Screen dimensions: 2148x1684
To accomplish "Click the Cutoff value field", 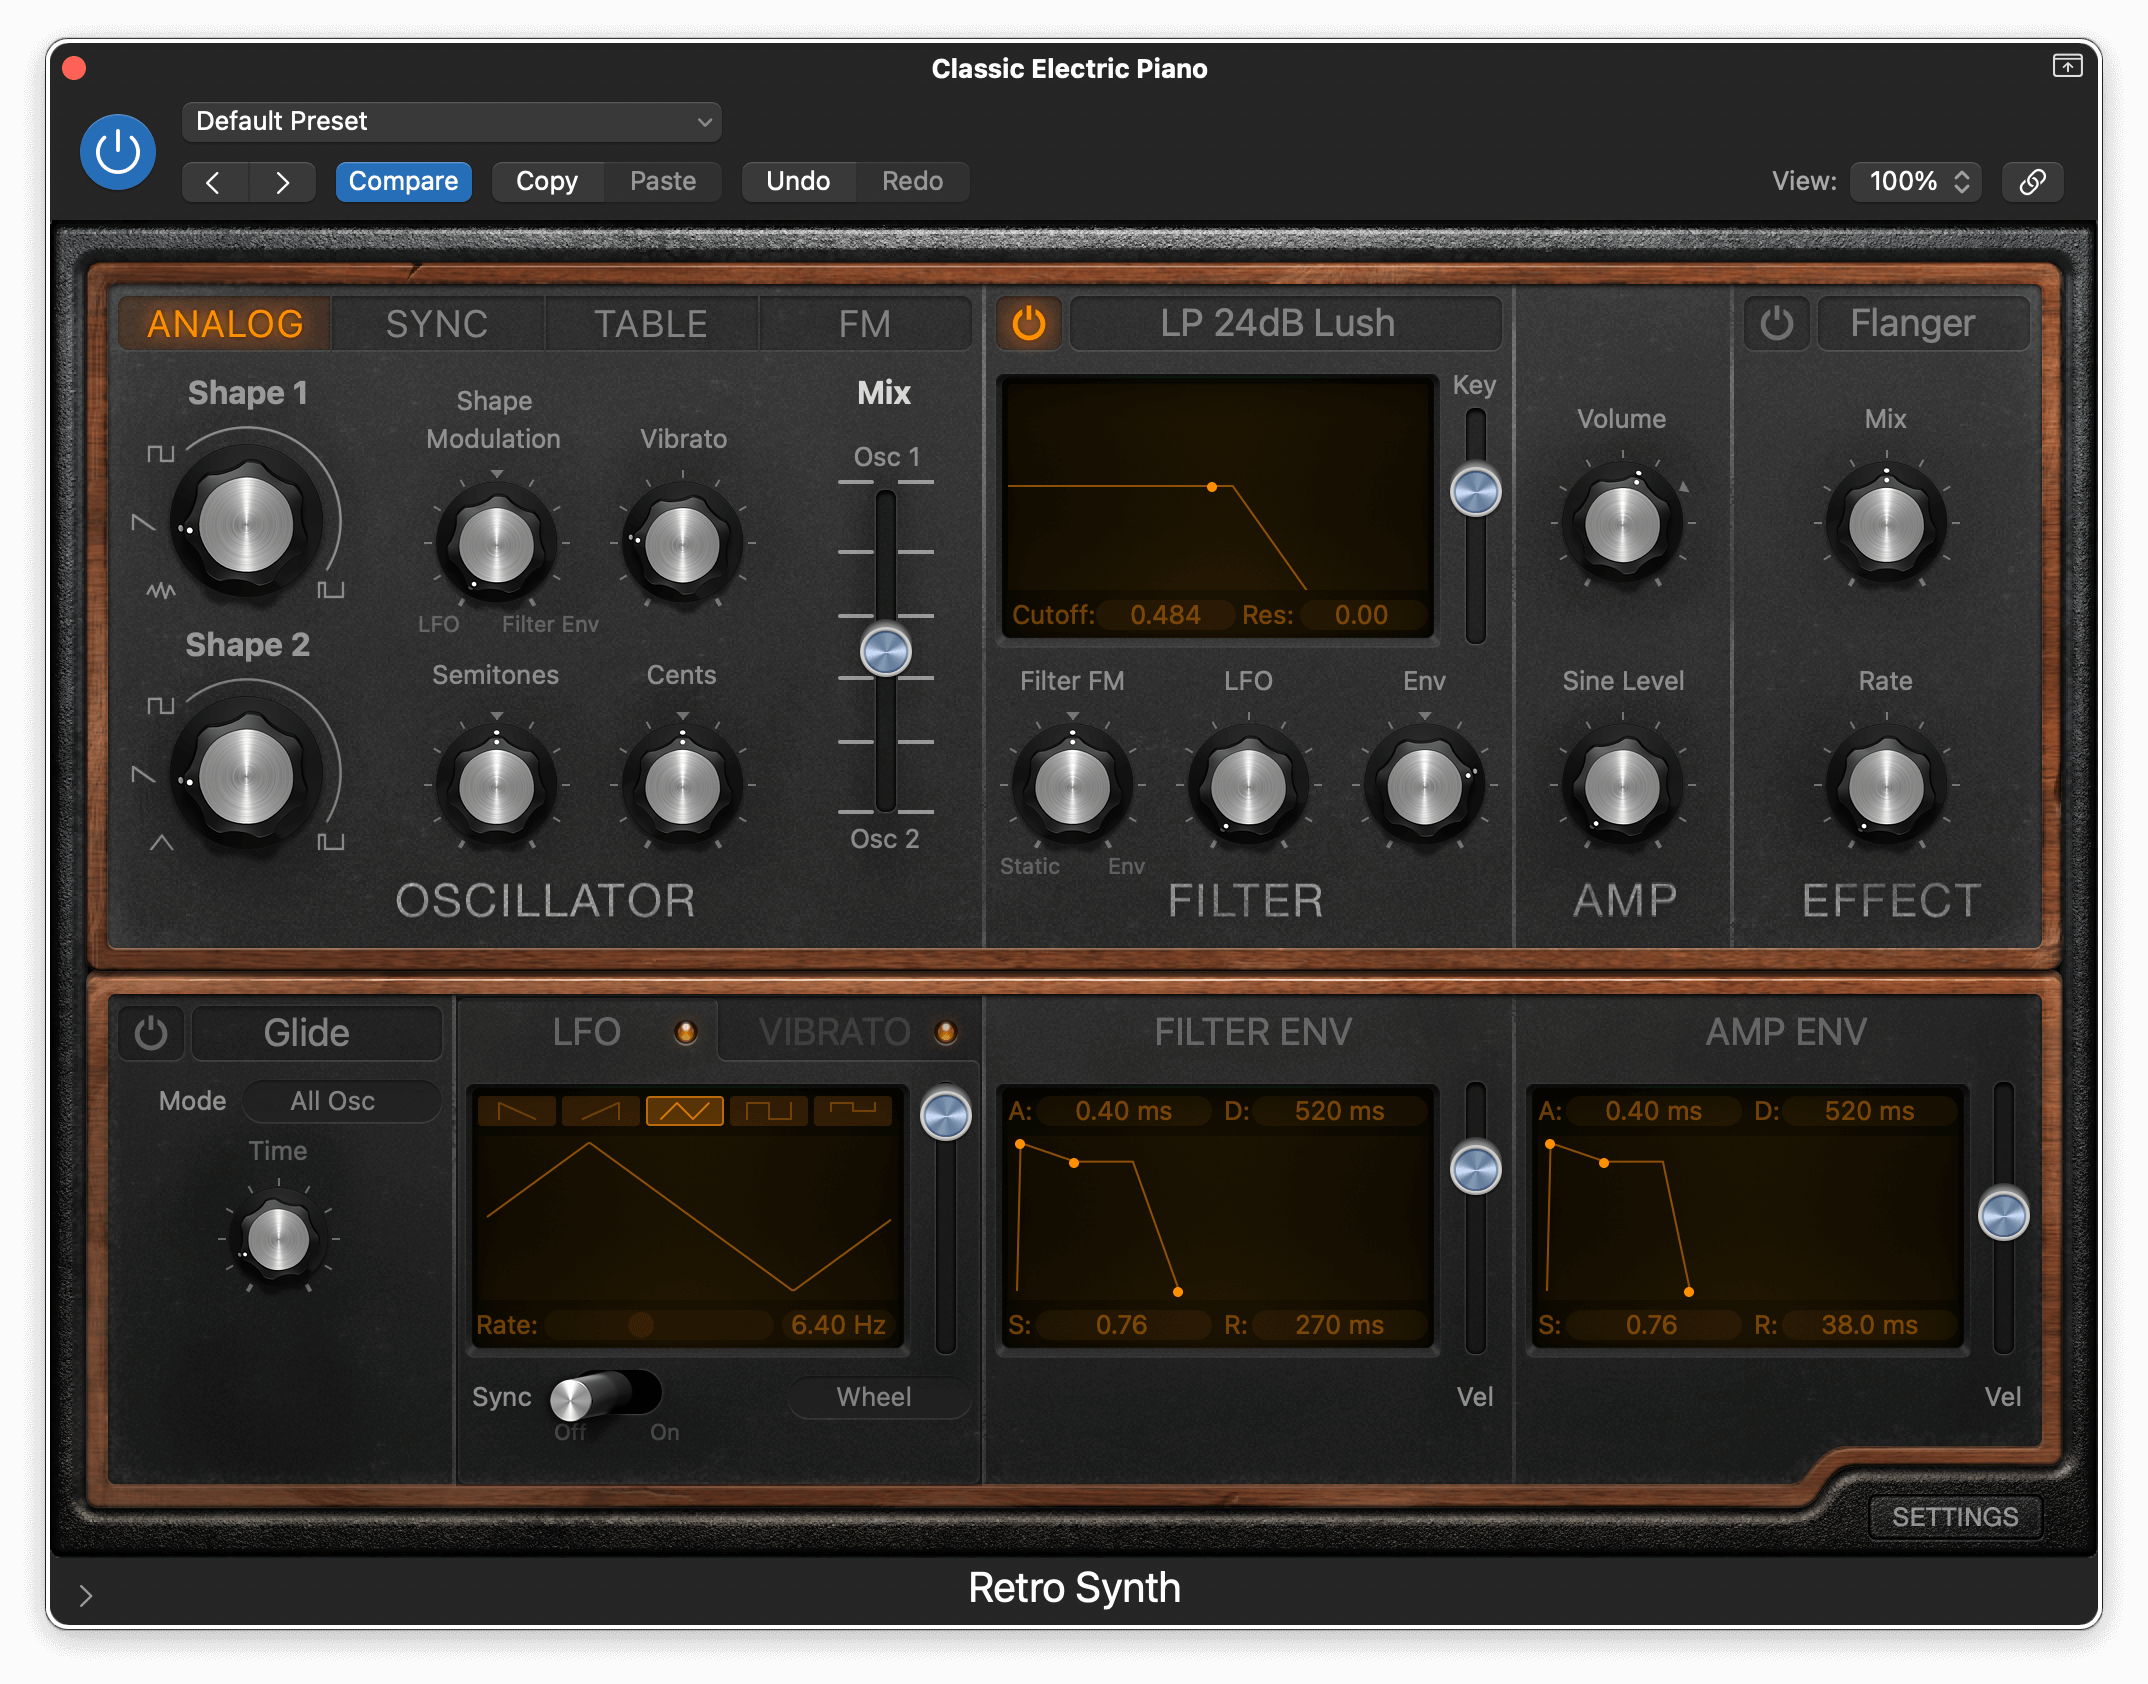I will point(1164,614).
